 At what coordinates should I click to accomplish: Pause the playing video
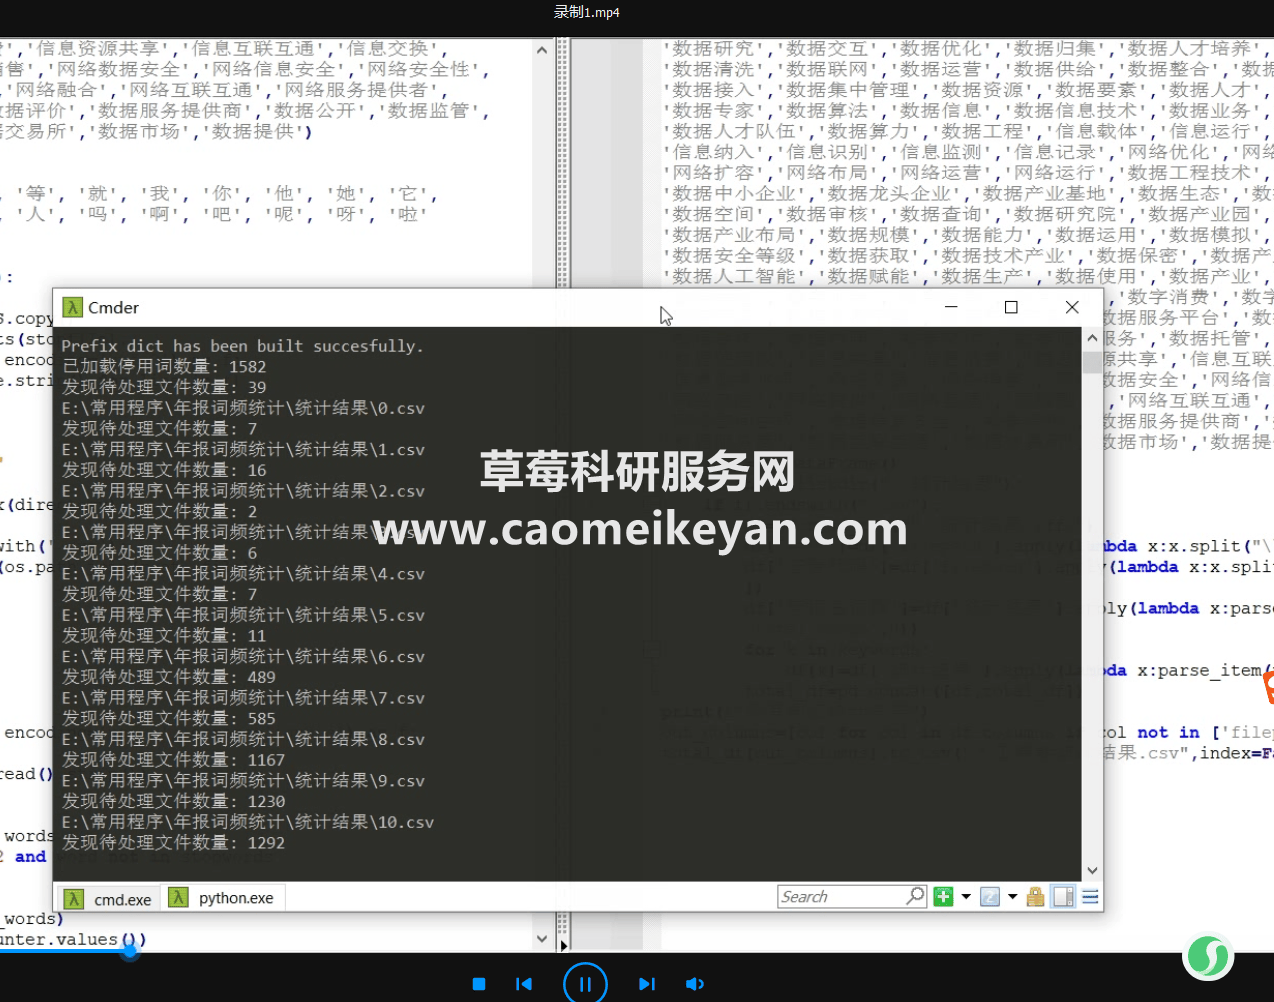click(585, 984)
